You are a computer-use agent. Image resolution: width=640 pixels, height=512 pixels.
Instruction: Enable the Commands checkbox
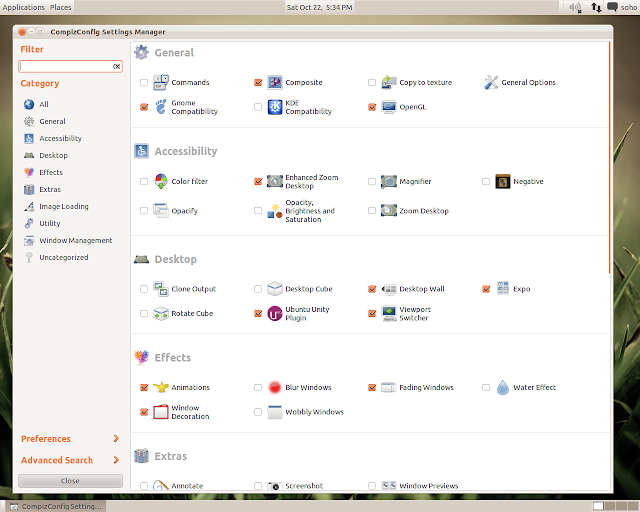pyautogui.click(x=144, y=82)
